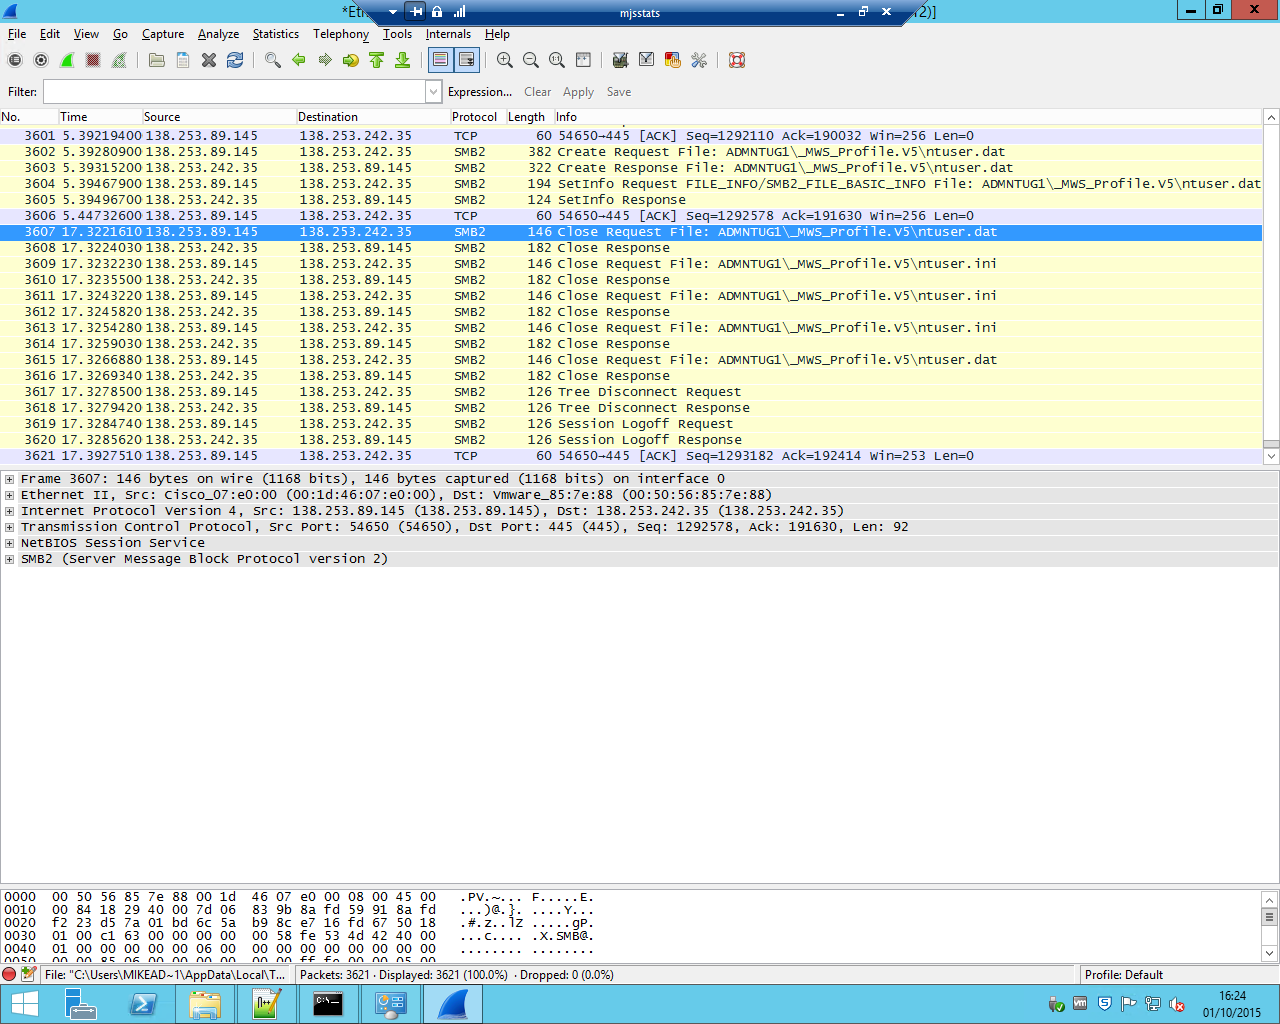
Task: Click the hex pane scroll-down arrow
Action: click(1270, 953)
